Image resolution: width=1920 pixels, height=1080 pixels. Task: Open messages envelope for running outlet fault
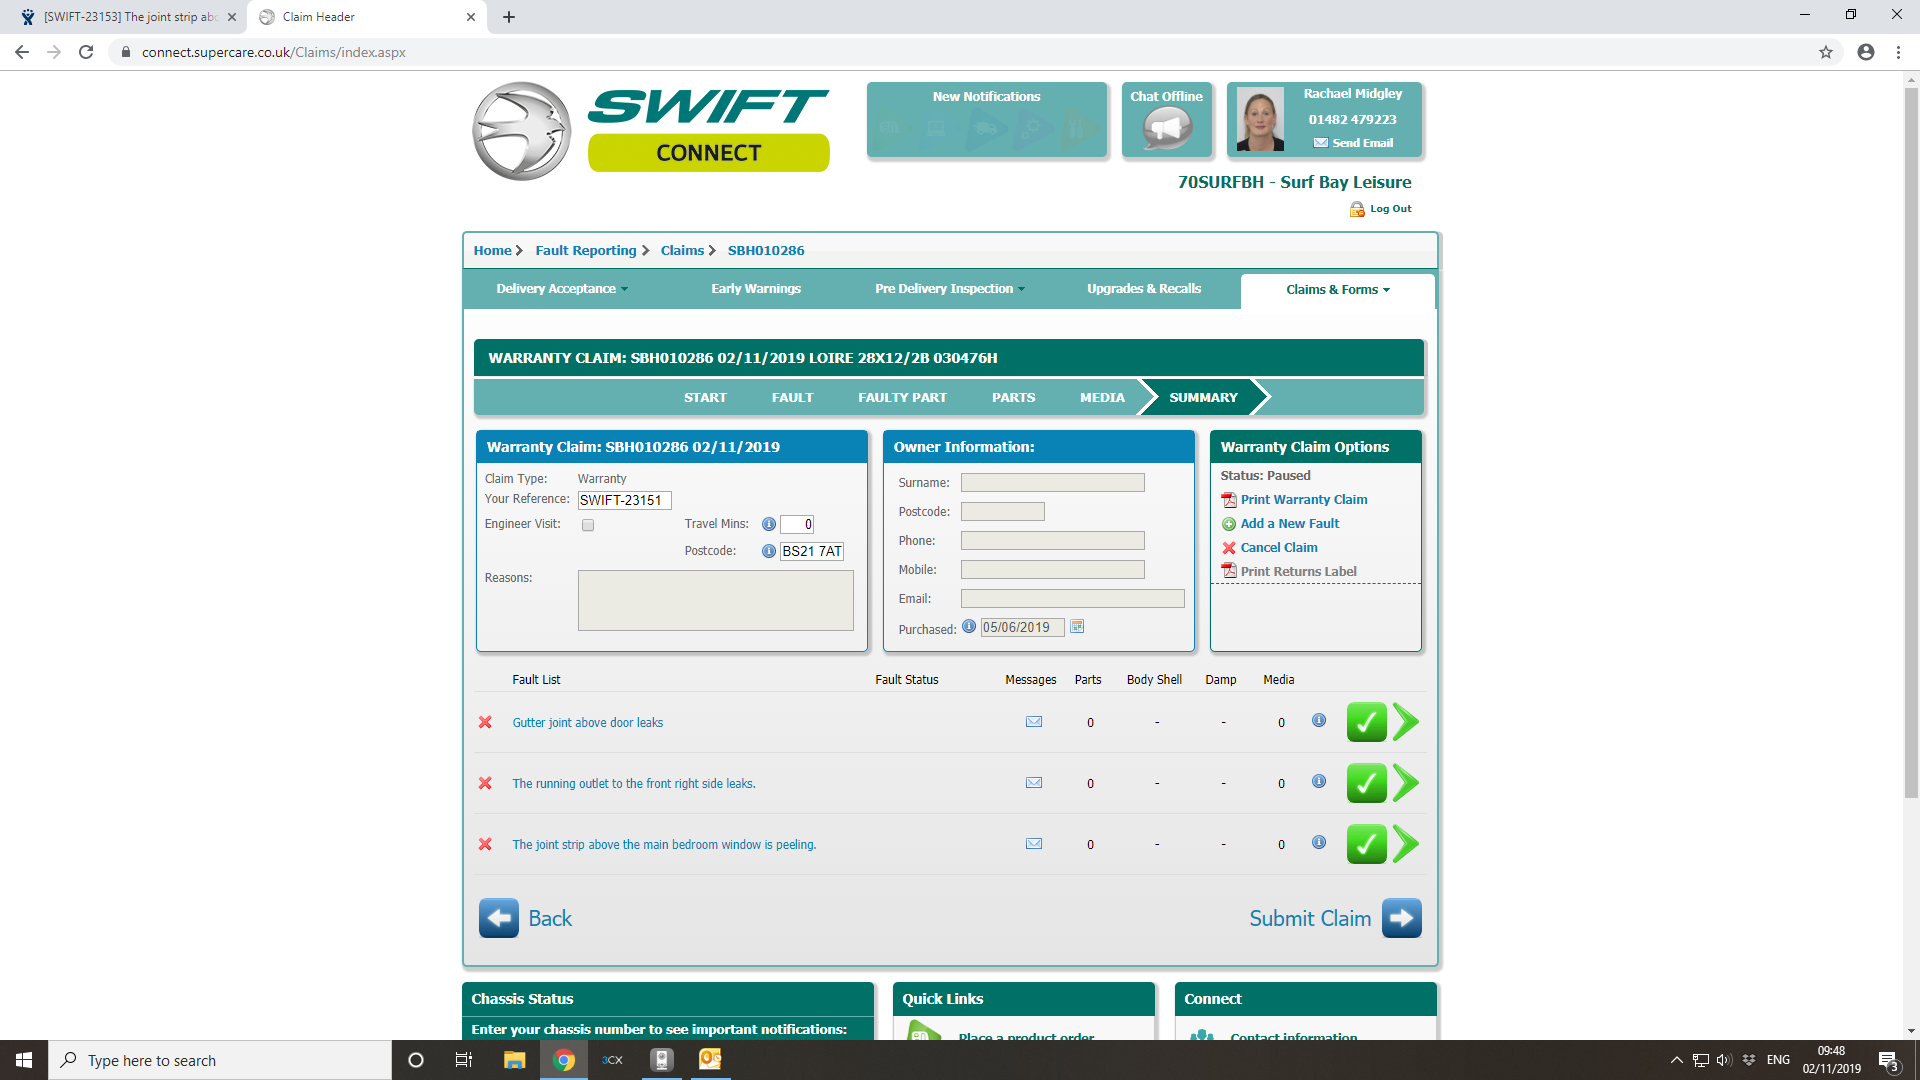click(1034, 783)
